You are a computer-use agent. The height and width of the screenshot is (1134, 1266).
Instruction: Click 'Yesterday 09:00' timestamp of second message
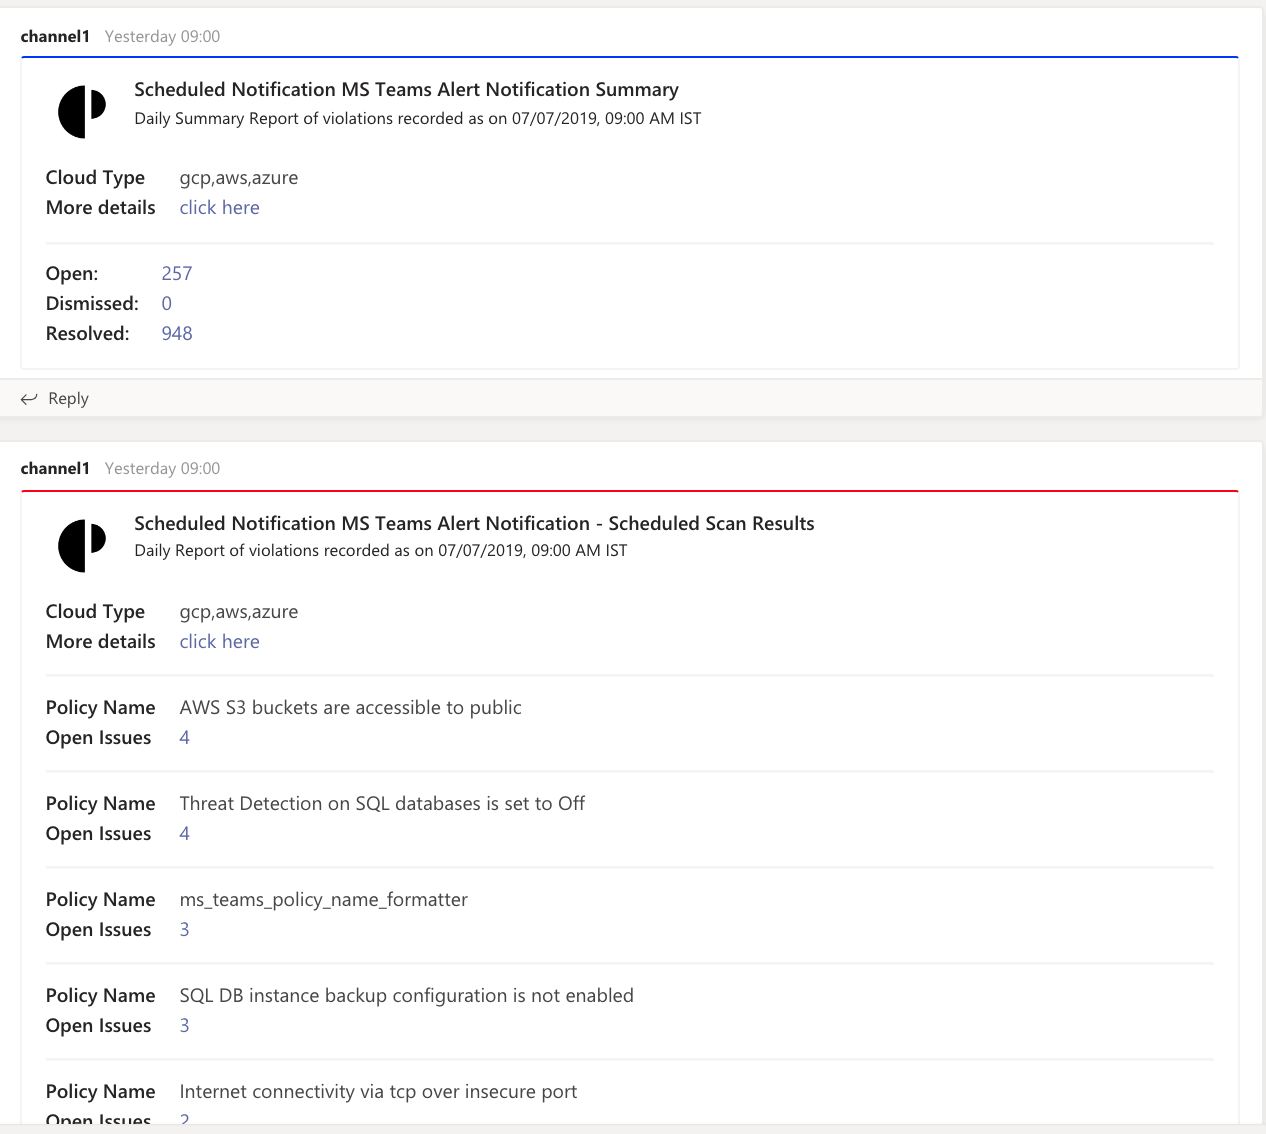(x=162, y=468)
